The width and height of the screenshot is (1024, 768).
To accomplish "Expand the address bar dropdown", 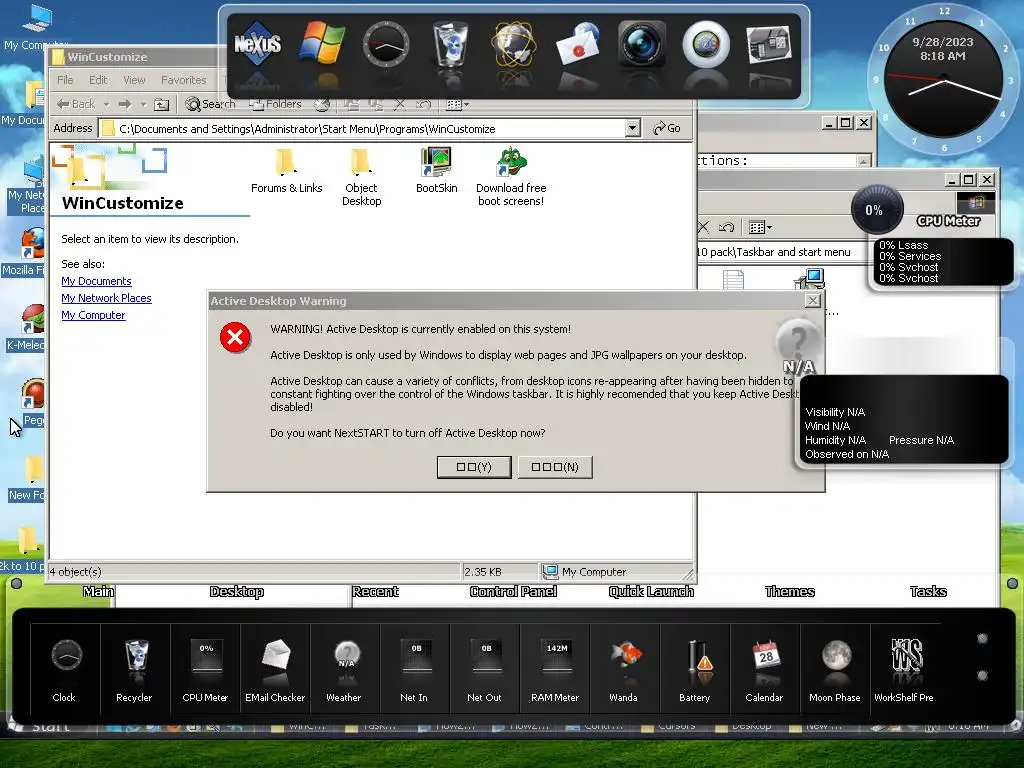I will point(632,129).
